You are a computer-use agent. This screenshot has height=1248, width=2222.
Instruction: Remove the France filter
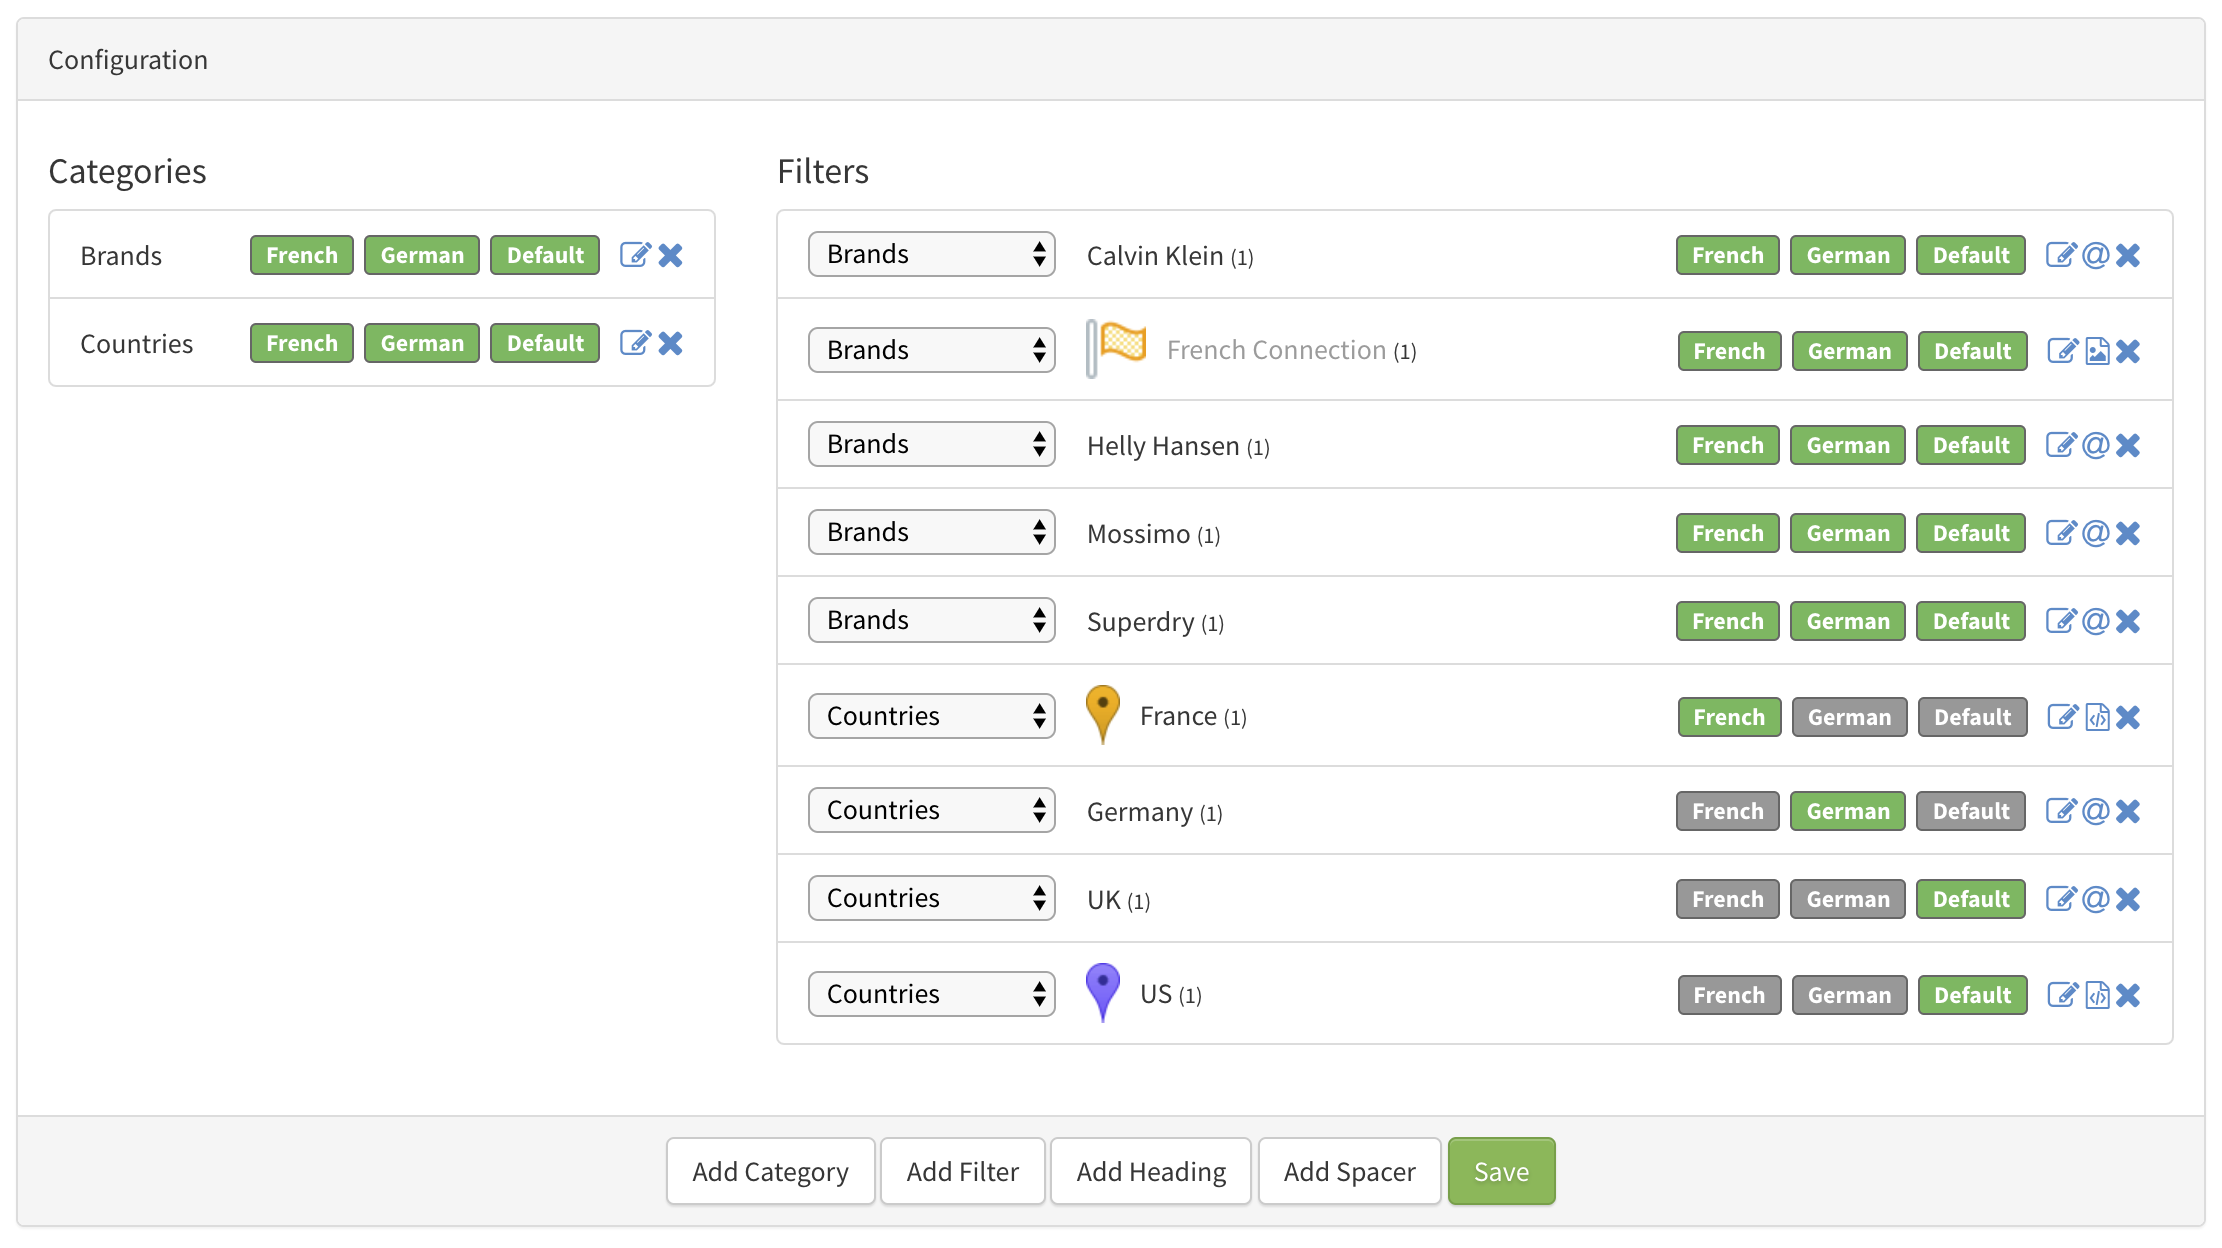point(2128,717)
